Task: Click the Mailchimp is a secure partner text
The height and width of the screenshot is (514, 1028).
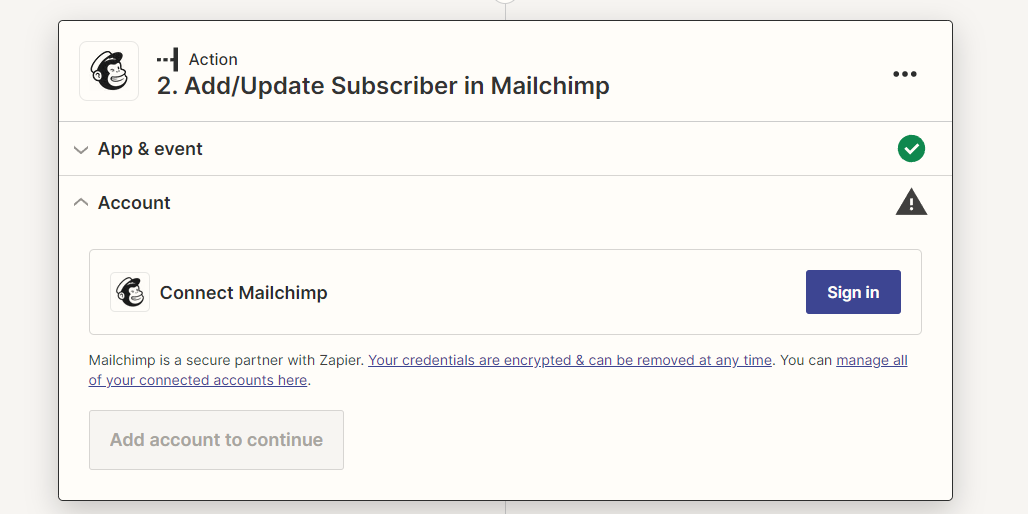Action: click(x=226, y=360)
